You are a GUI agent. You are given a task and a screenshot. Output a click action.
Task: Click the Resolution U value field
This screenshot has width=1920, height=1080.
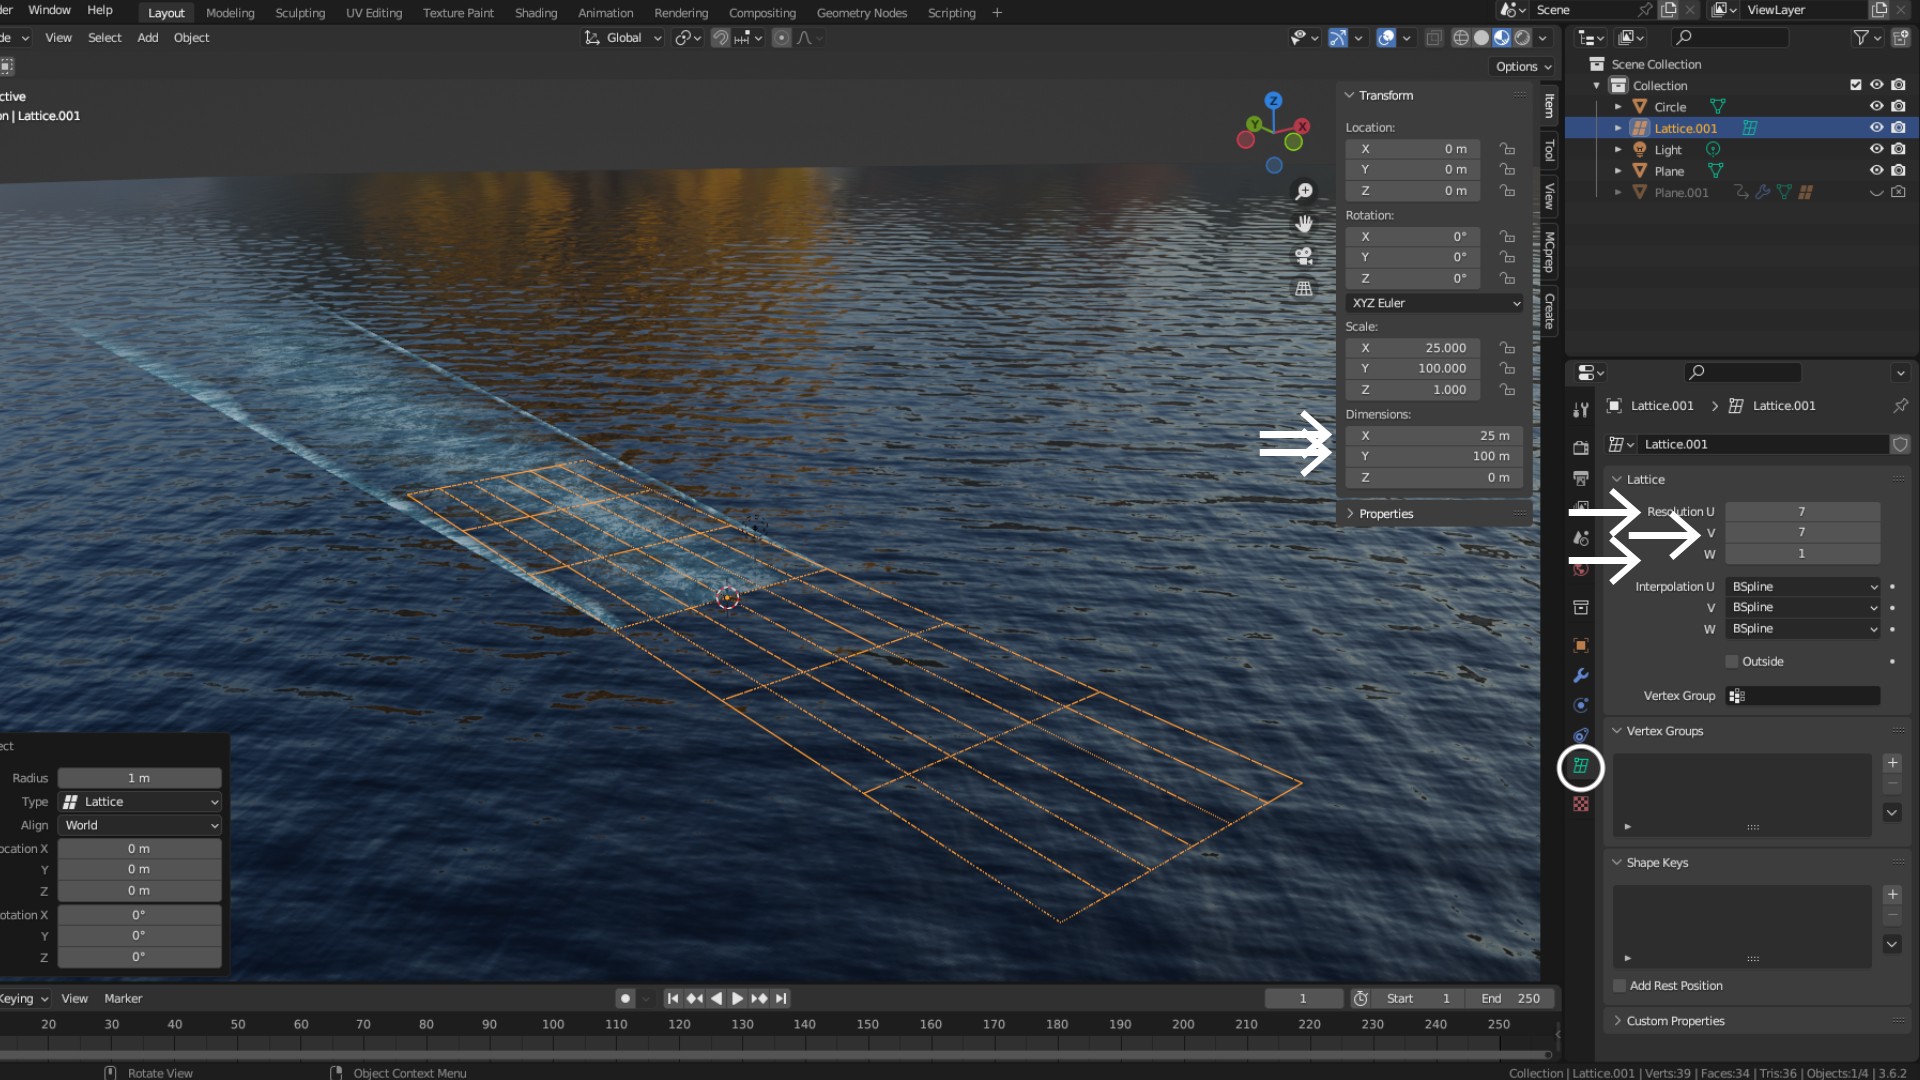(1801, 511)
